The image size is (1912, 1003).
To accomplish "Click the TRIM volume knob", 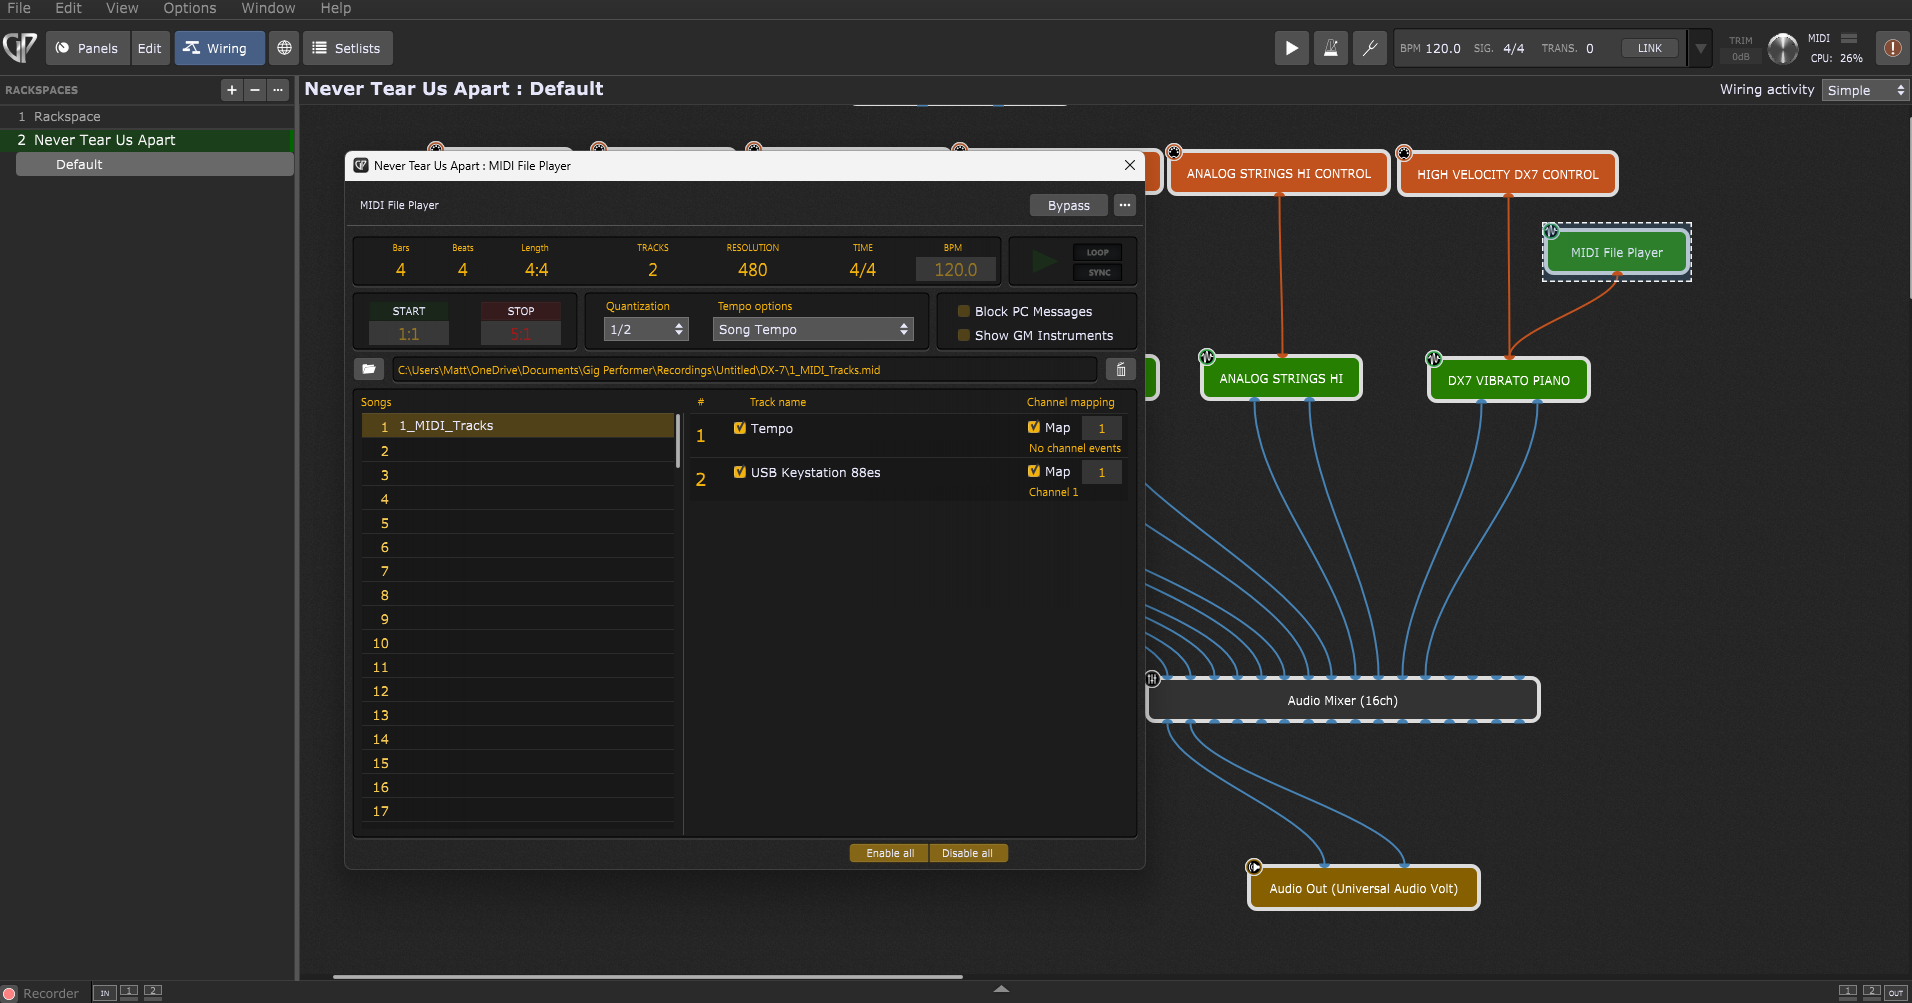I will pos(1782,48).
